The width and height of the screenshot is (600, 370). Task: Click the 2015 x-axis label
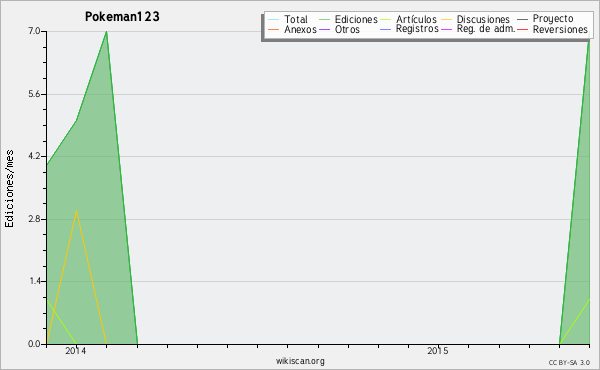coord(438,350)
